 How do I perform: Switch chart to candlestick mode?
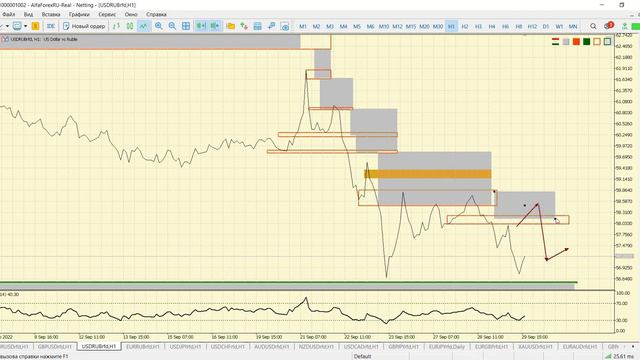click(130, 26)
